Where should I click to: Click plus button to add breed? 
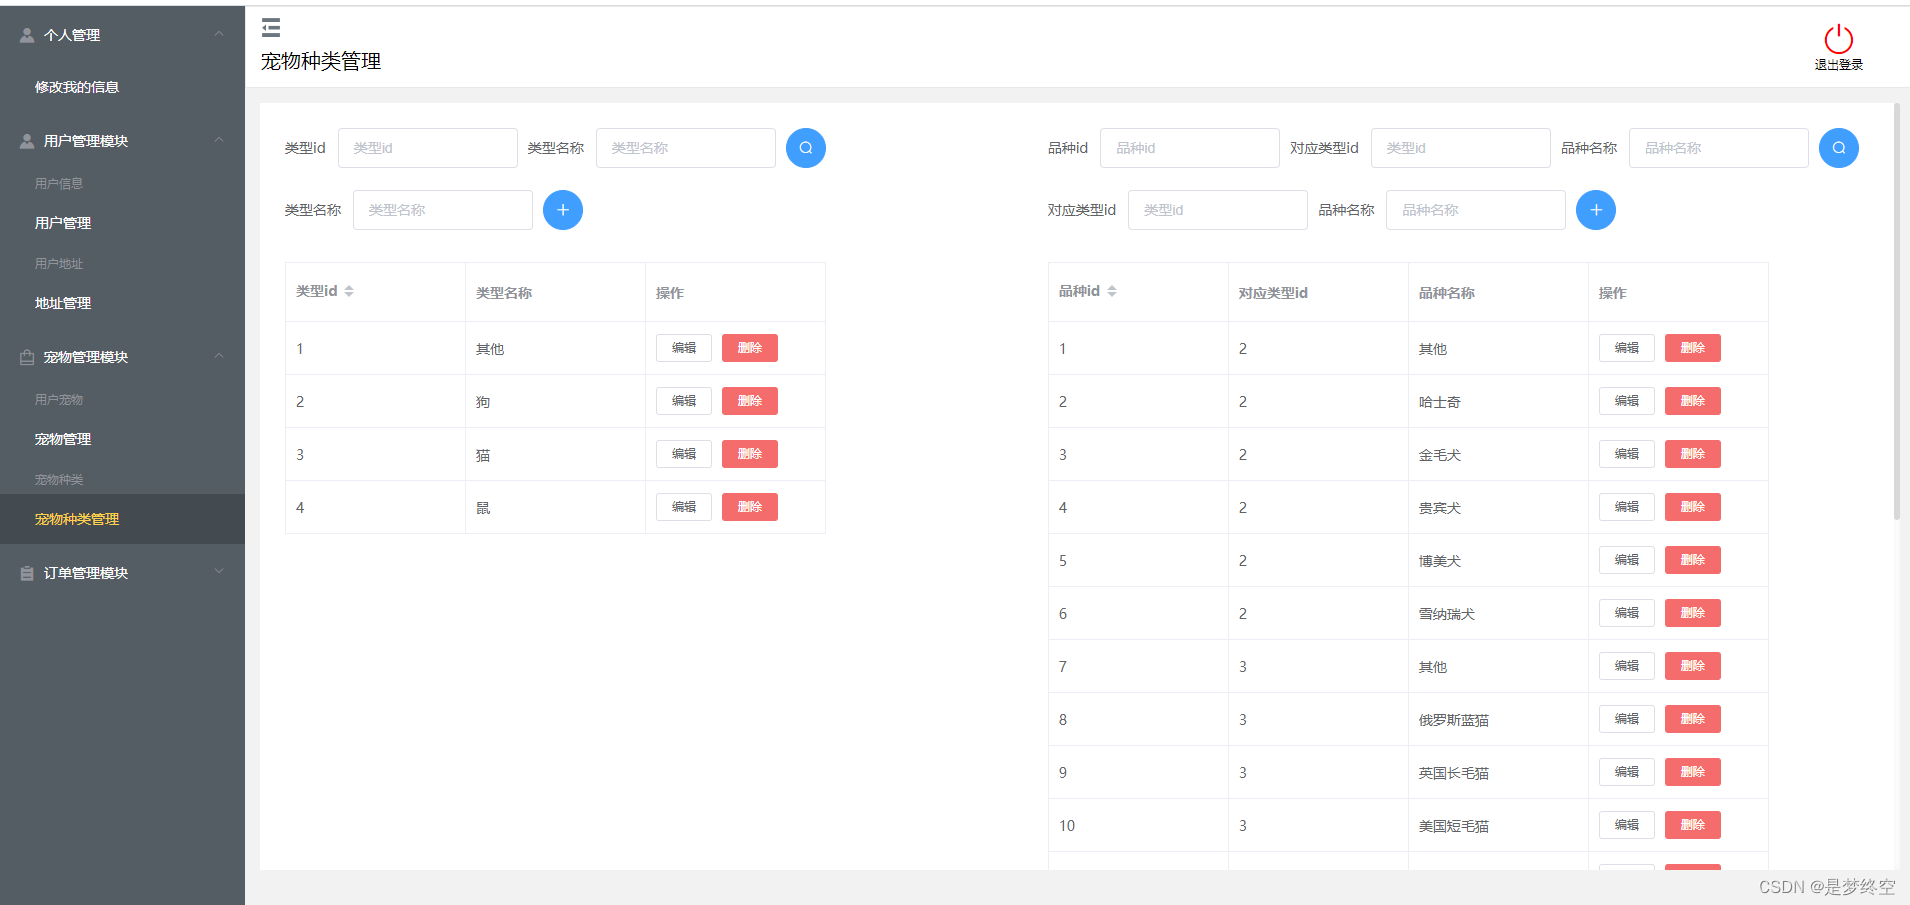pyautogui.click(x=1596, y=210)
